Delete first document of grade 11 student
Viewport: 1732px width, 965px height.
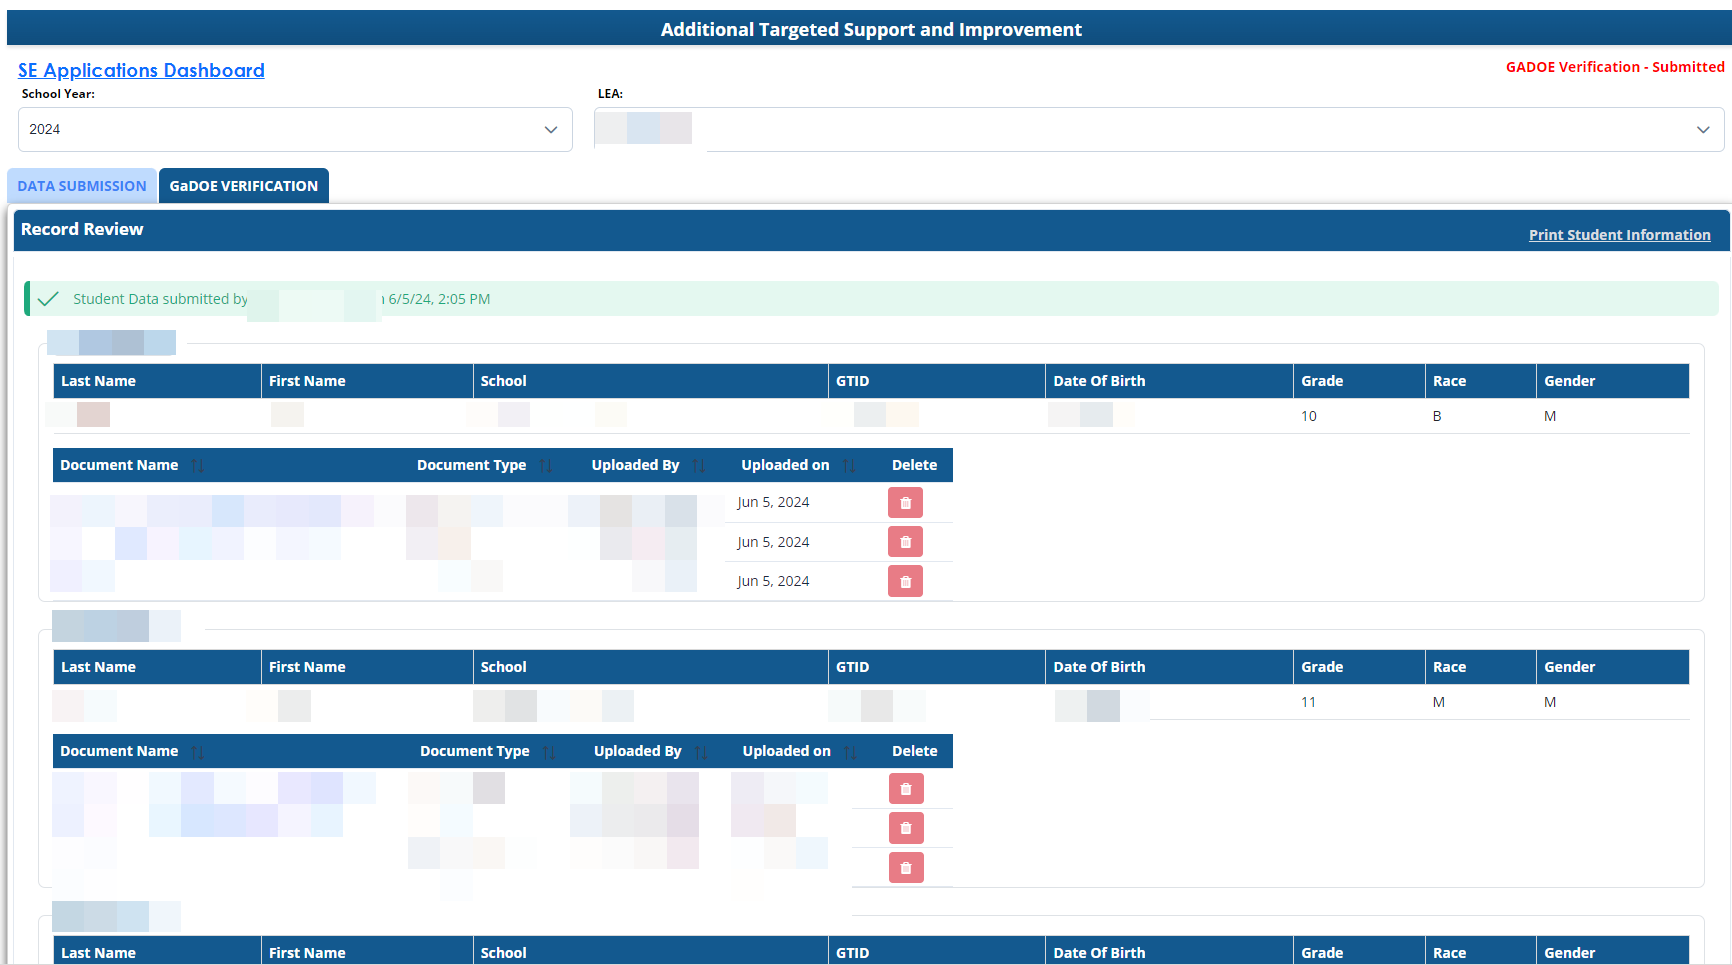tap(906, 789)
